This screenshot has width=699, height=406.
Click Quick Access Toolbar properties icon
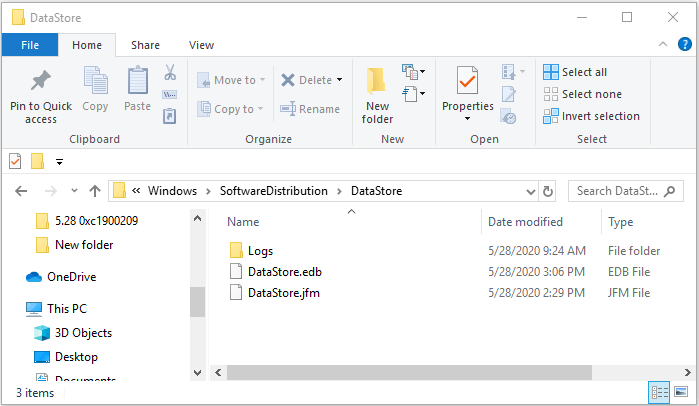15,161
